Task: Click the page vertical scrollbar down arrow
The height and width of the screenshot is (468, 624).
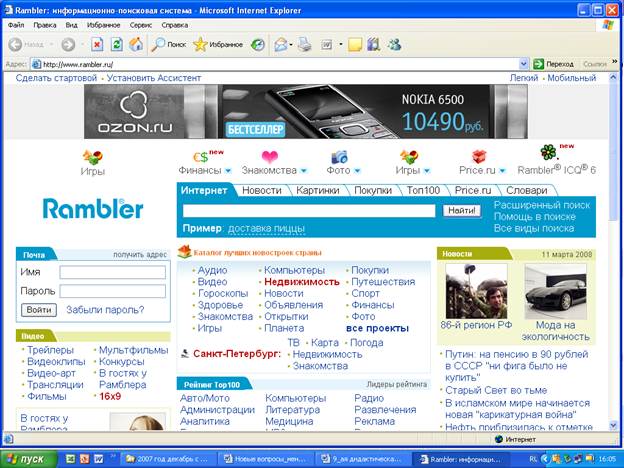Action: click(613, 425)
